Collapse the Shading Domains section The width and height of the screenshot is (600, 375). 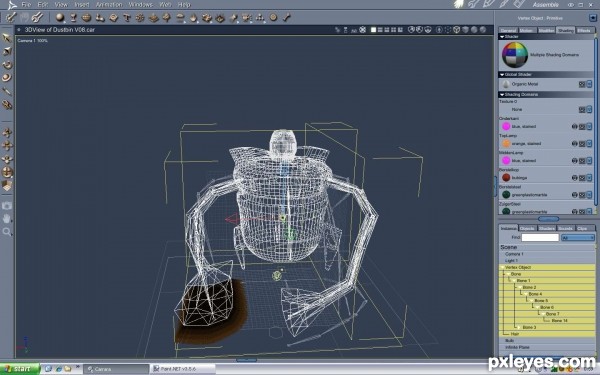coord(502,95)
